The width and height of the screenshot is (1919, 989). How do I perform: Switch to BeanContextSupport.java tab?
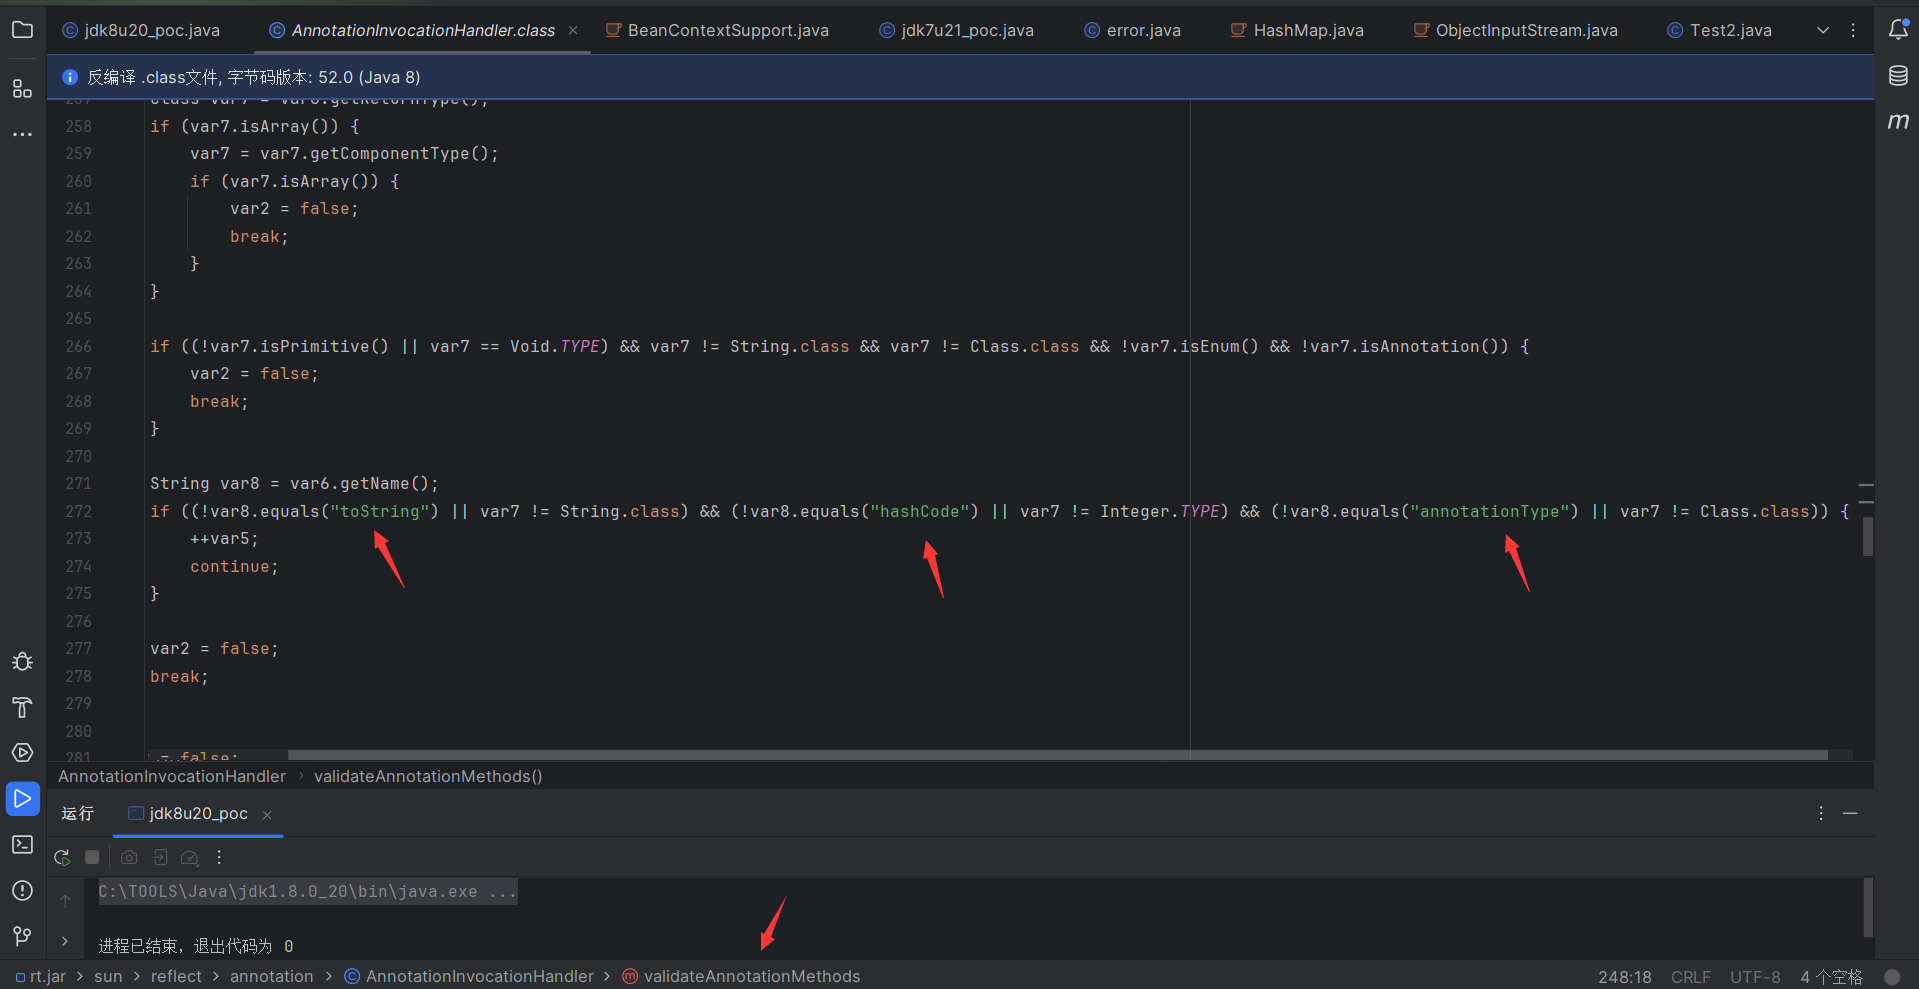(717, 30)
